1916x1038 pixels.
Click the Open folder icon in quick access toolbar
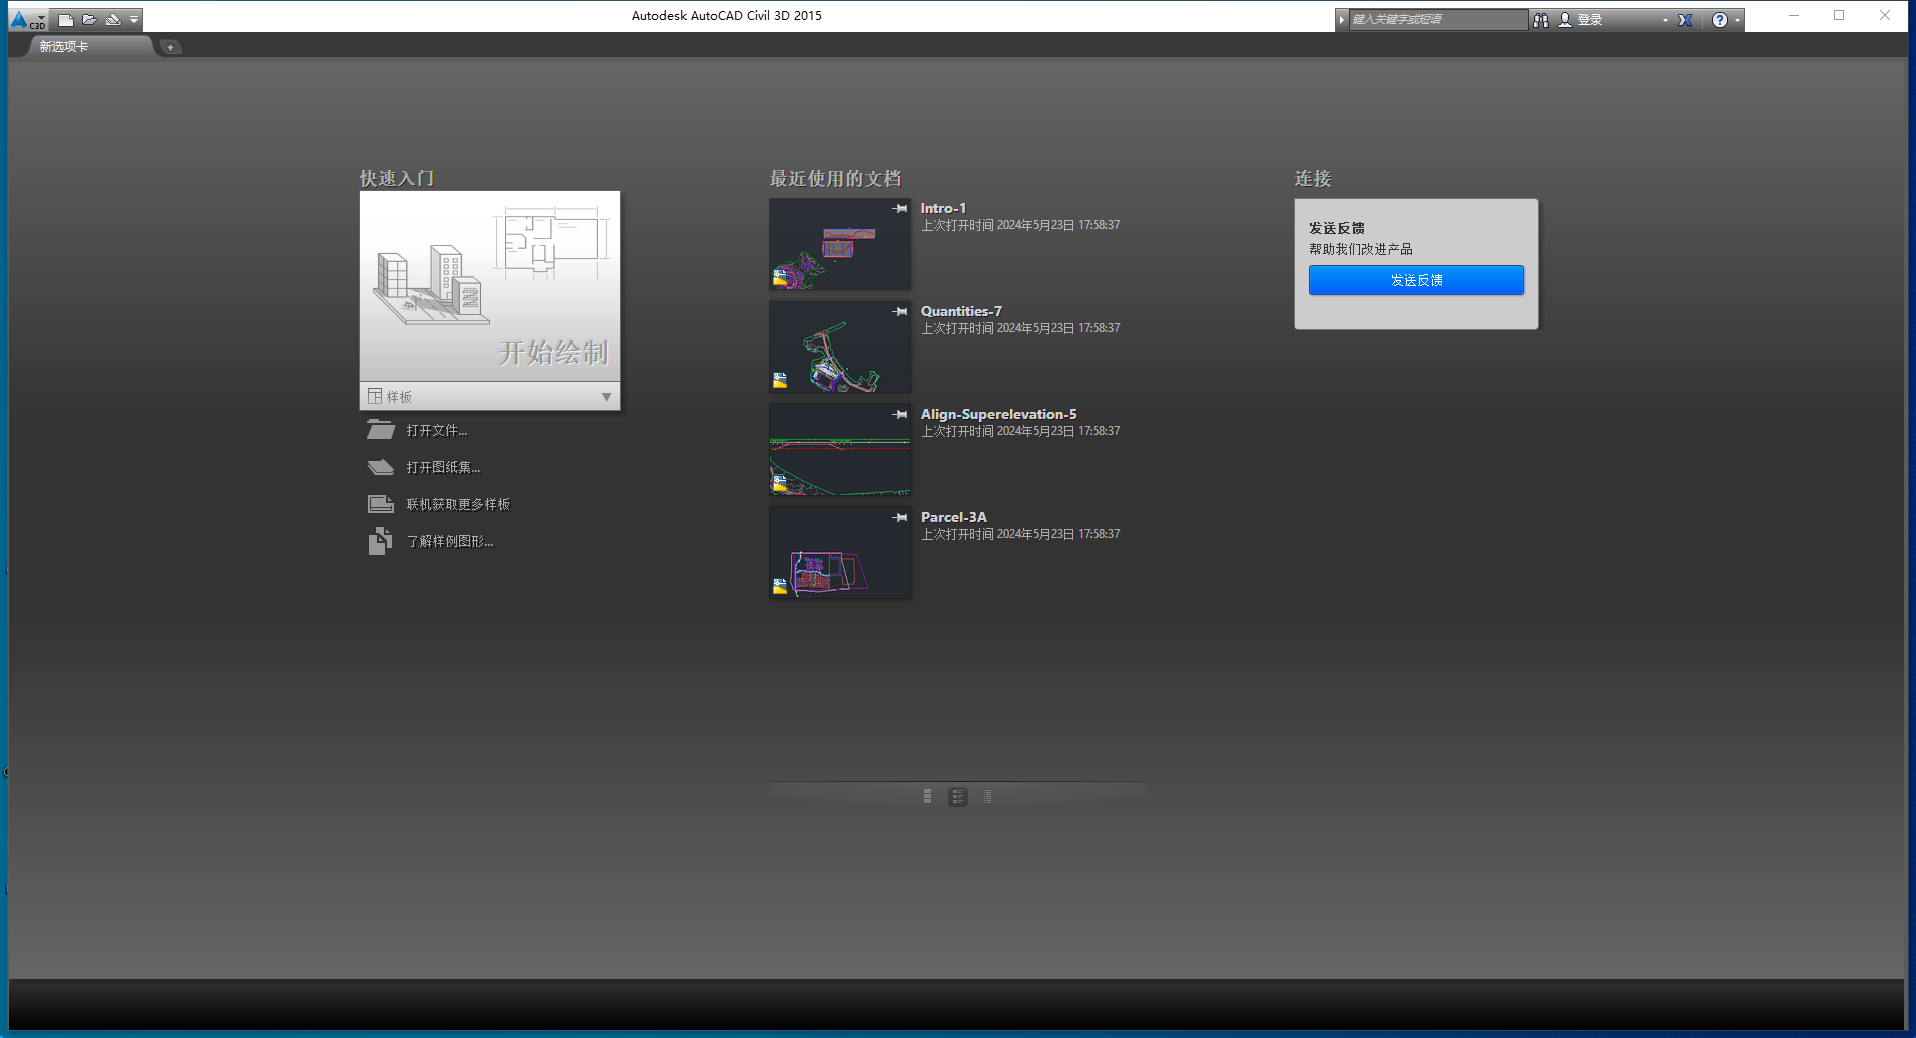pyautogui.click(x=90, y=20)
